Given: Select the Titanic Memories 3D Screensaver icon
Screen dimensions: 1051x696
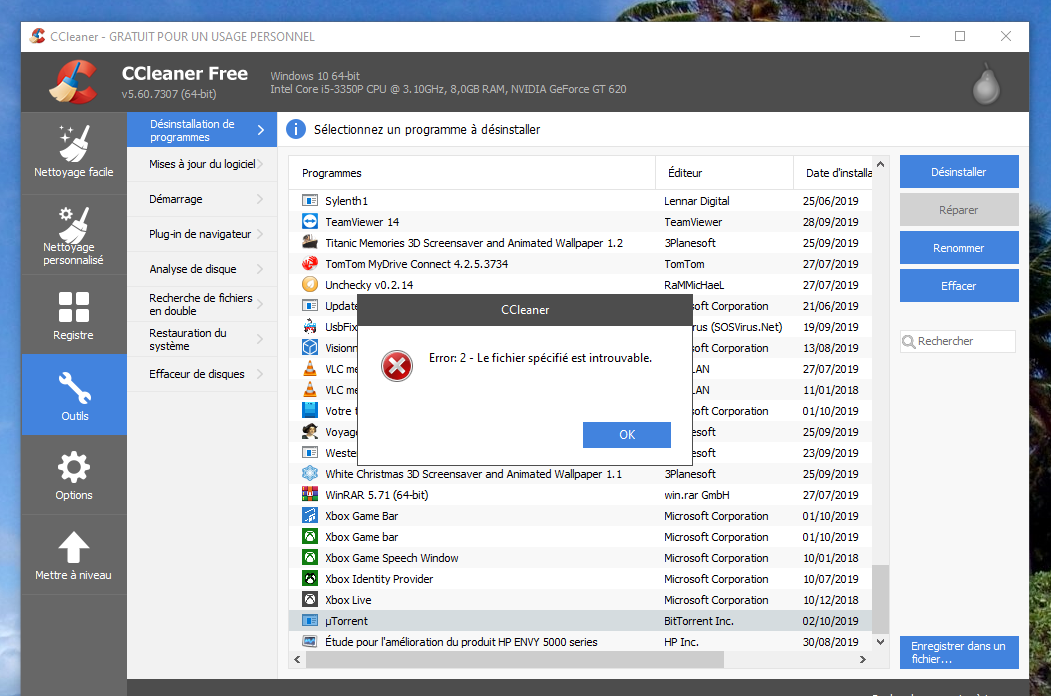Looking at the screenshot, I should click(310, 243).
